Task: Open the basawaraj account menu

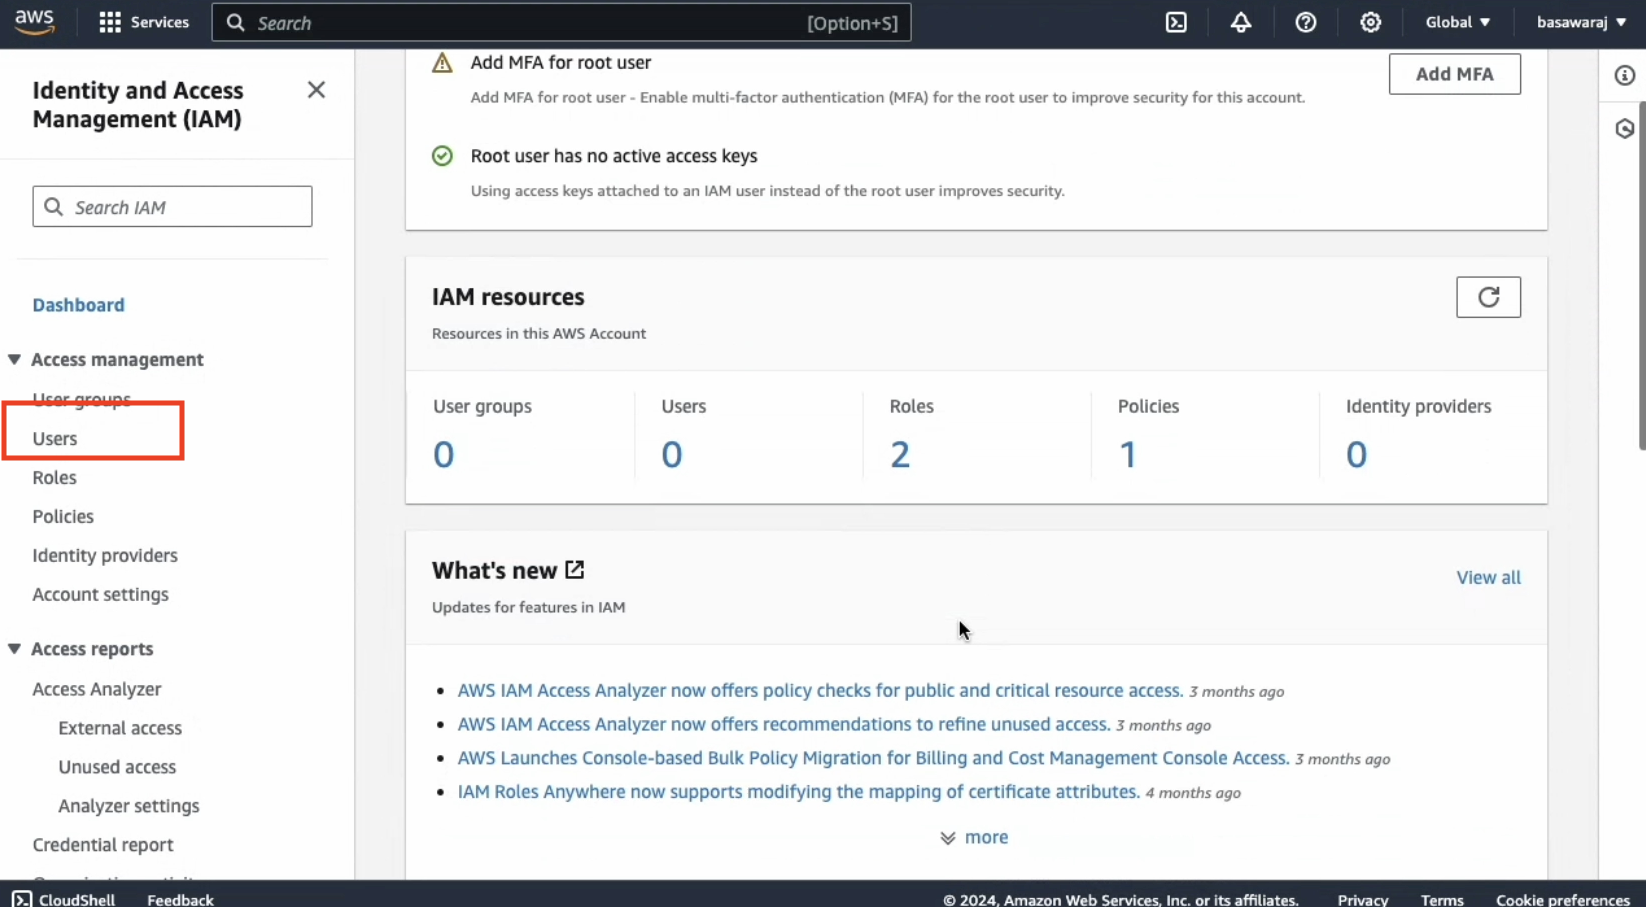Action: (x=1581, y=22)
